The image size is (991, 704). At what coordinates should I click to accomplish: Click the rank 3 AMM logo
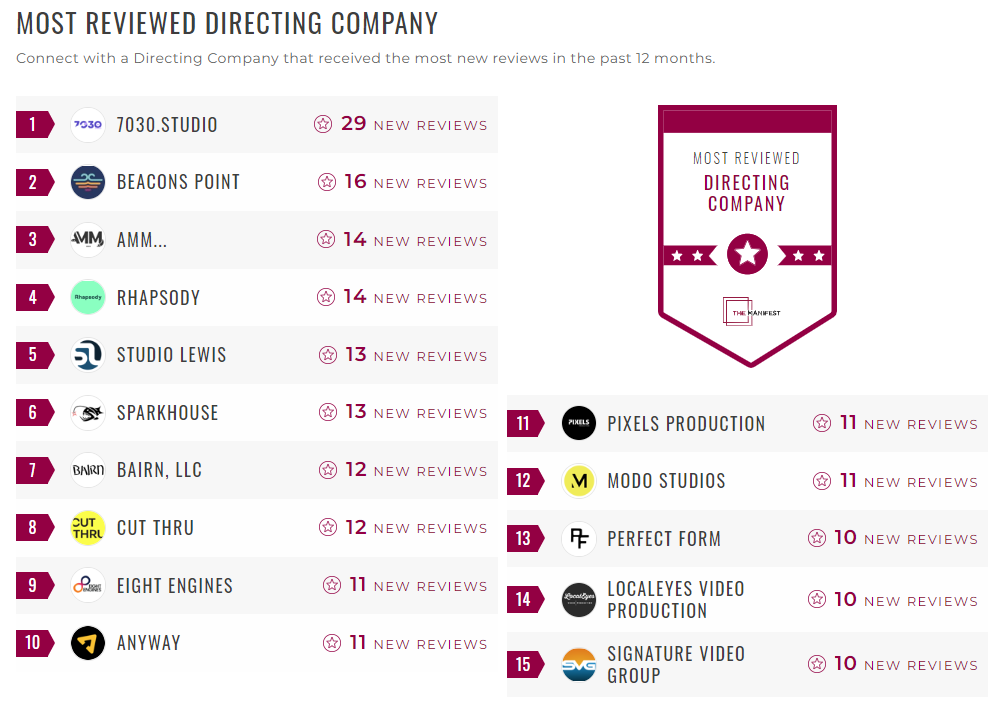coord(88,240)
